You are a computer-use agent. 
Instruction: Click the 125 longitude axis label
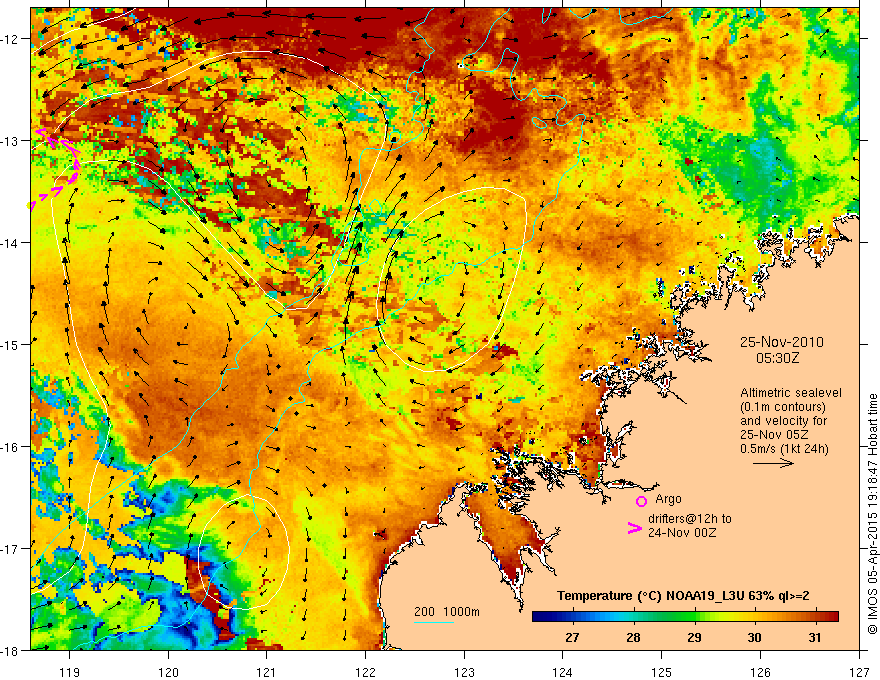coord(662,672)
